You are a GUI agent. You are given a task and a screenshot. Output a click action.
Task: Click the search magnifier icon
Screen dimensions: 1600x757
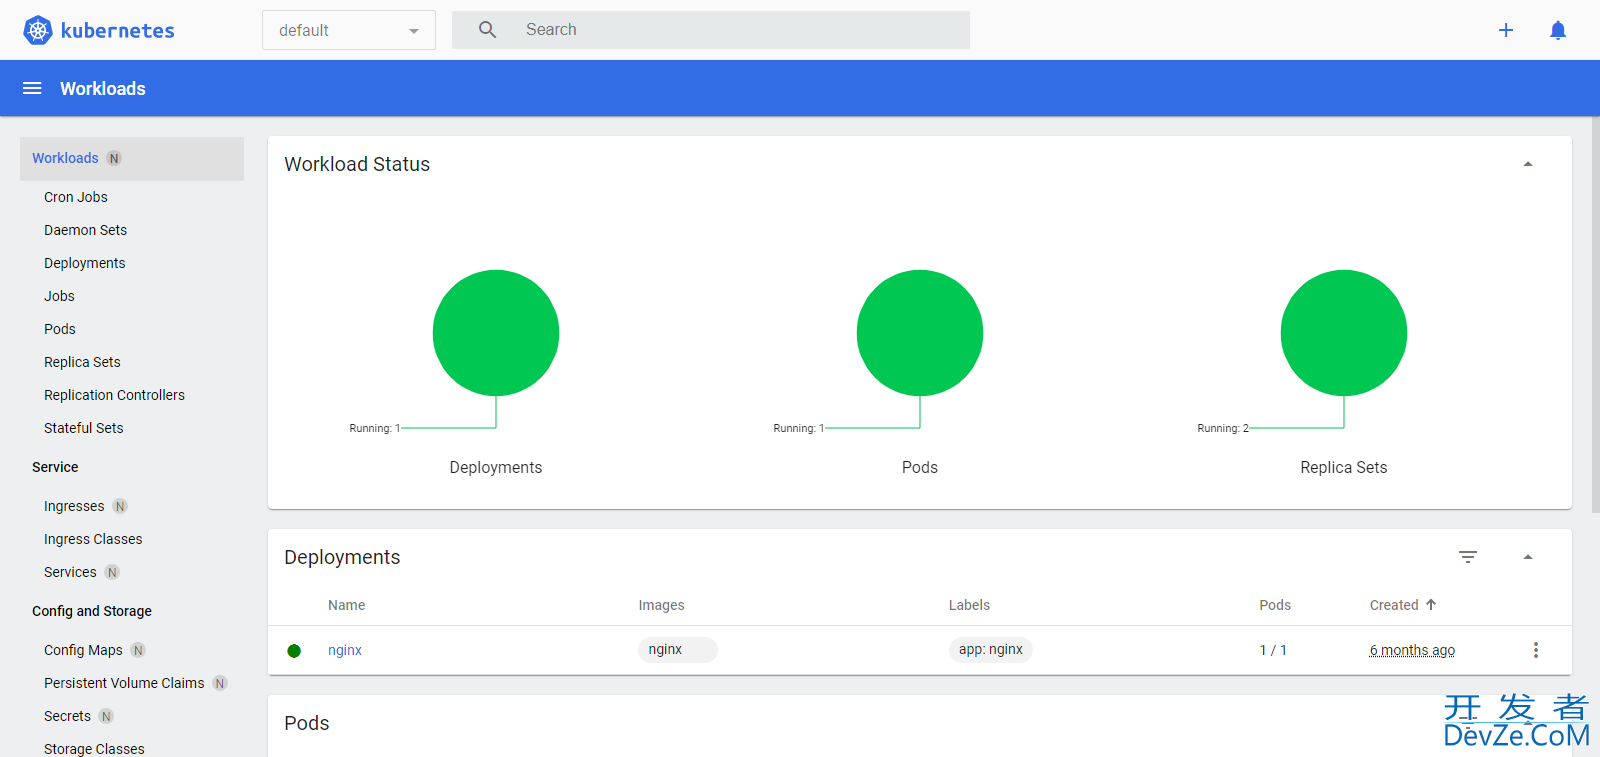(x=487, y=30)
